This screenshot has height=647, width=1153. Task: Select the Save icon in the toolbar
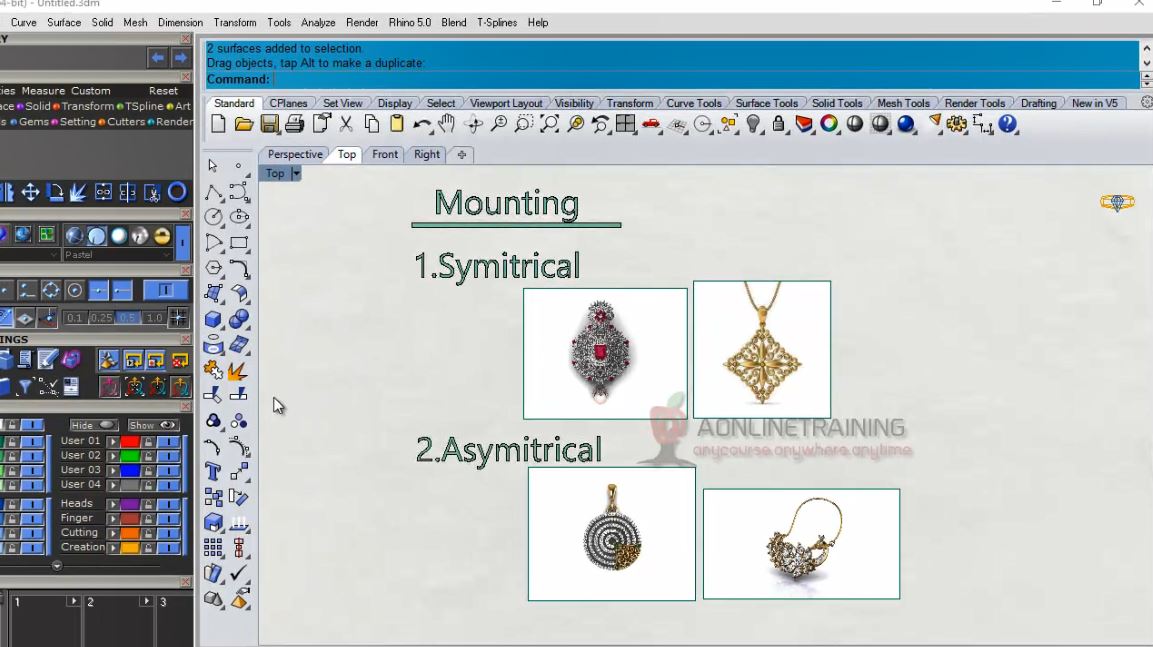268,124
